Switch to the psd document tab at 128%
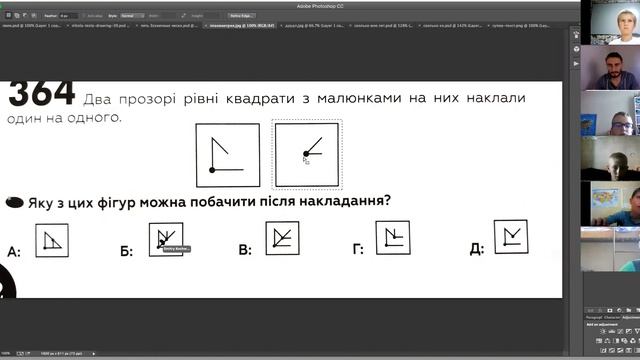Screen dimensions: 640x360 pyautogui.click(x=382, y=26)
